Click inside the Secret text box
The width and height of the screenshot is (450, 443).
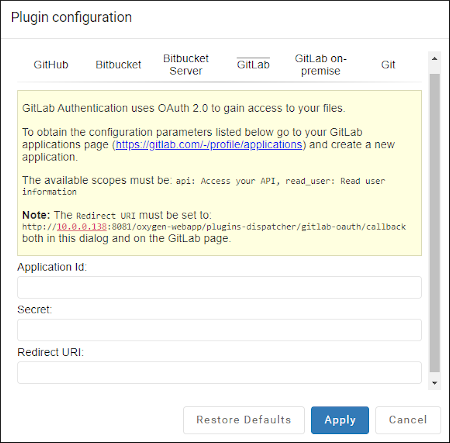pos(219,330)
